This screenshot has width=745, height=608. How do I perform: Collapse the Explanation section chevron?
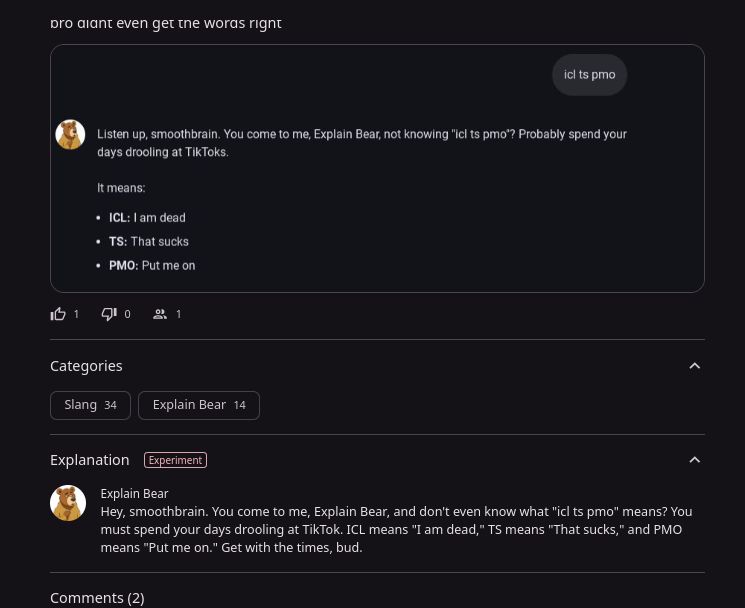point(694,460)
